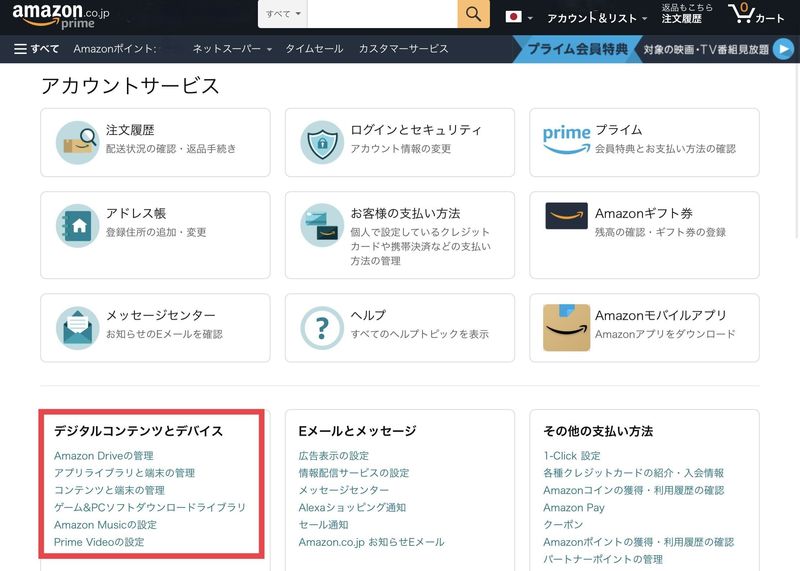
Task: Open the cart icon
Action: (756, 14)
